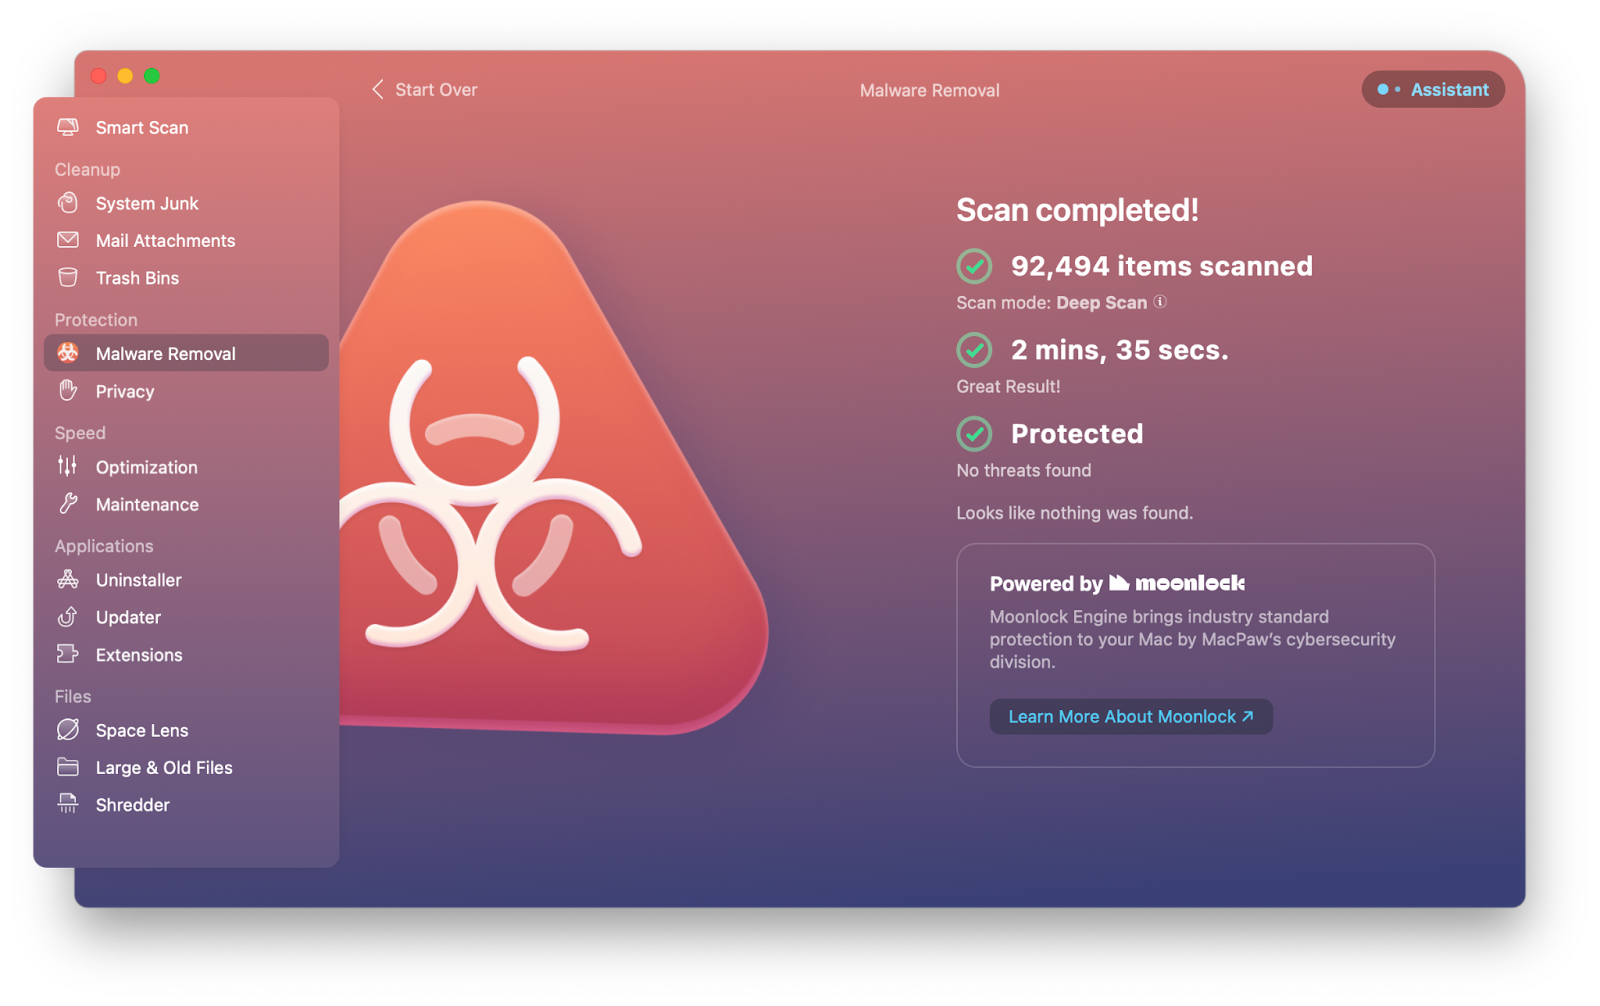Select the Trash Bins bucket icon
The height and width of the screenshot is (1006, 1600).
68,278
